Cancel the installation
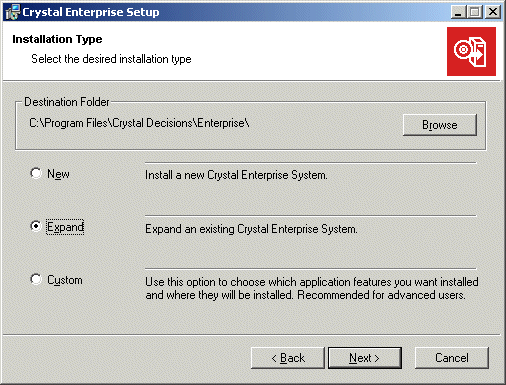The width and height of the screenshot is (506, 385). coord(452,358)
